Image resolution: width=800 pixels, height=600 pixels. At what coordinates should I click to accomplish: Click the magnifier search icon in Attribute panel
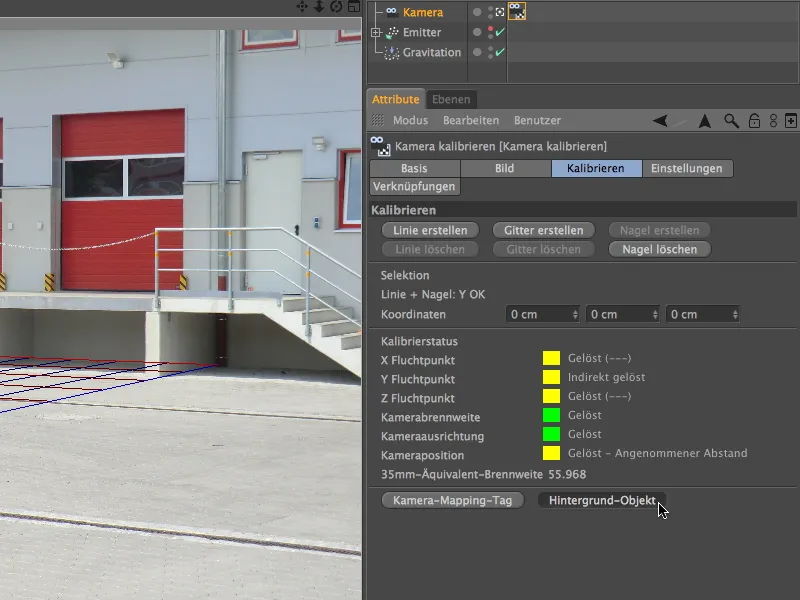click(732, 120)
